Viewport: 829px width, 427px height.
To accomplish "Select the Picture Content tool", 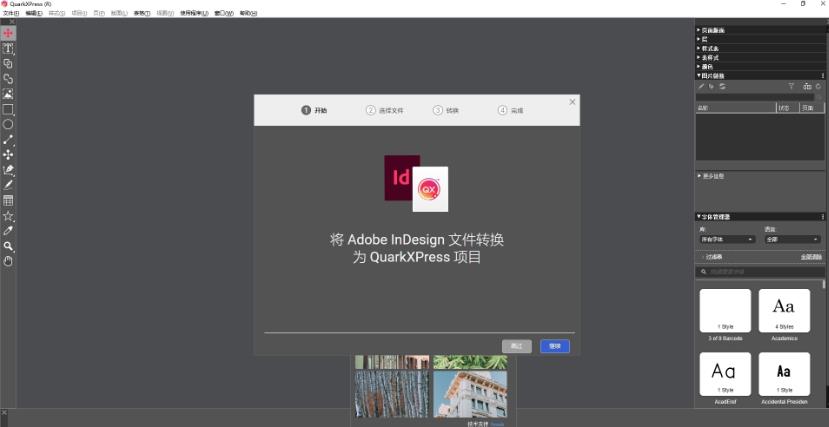I will tap(8, 94).
